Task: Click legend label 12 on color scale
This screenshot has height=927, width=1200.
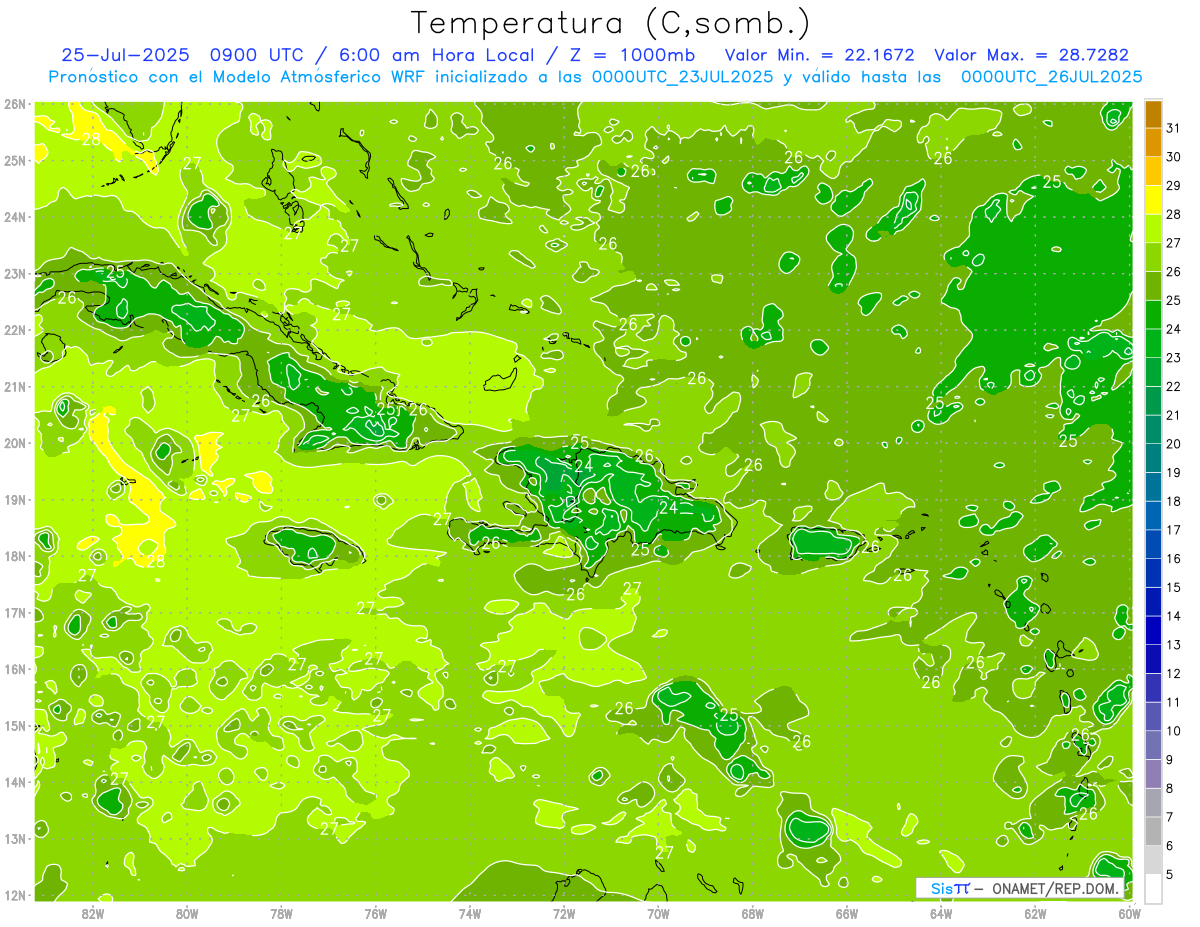Action: click(x=1173, y=673)
